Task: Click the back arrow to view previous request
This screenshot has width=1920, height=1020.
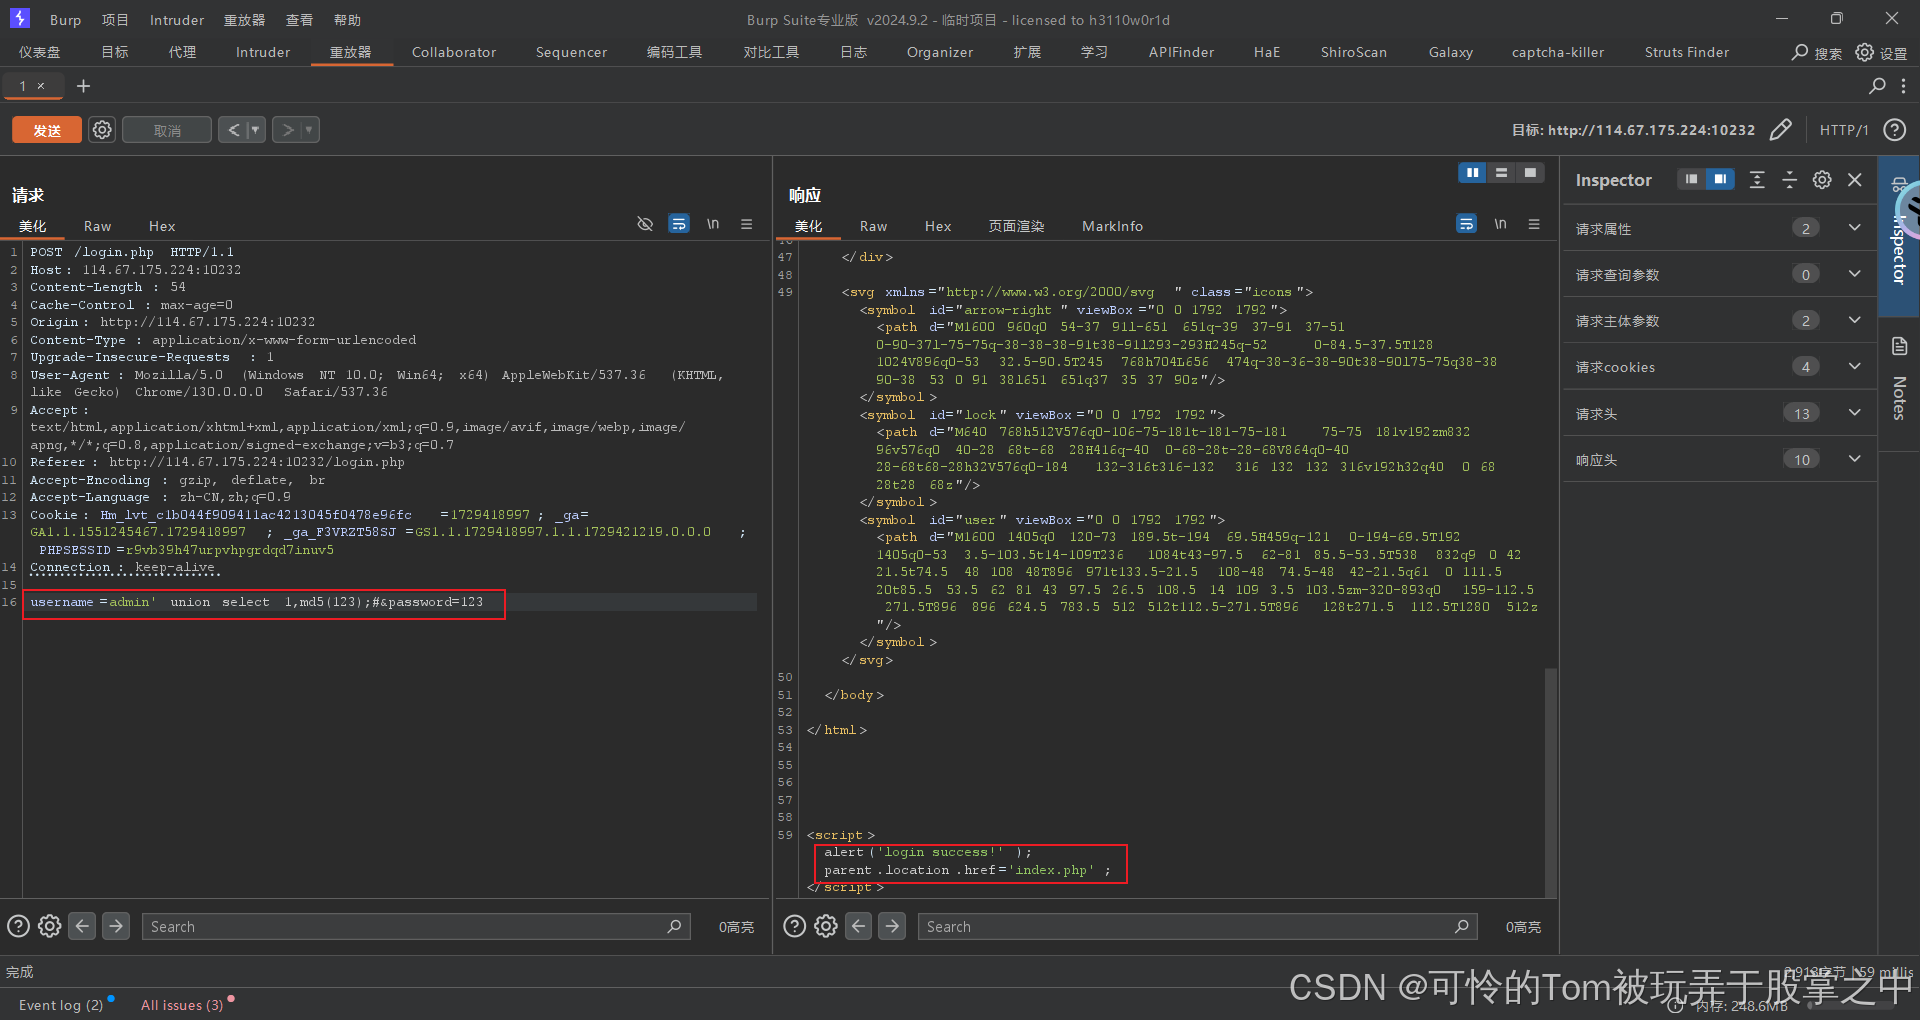Action: click(233, 129)
